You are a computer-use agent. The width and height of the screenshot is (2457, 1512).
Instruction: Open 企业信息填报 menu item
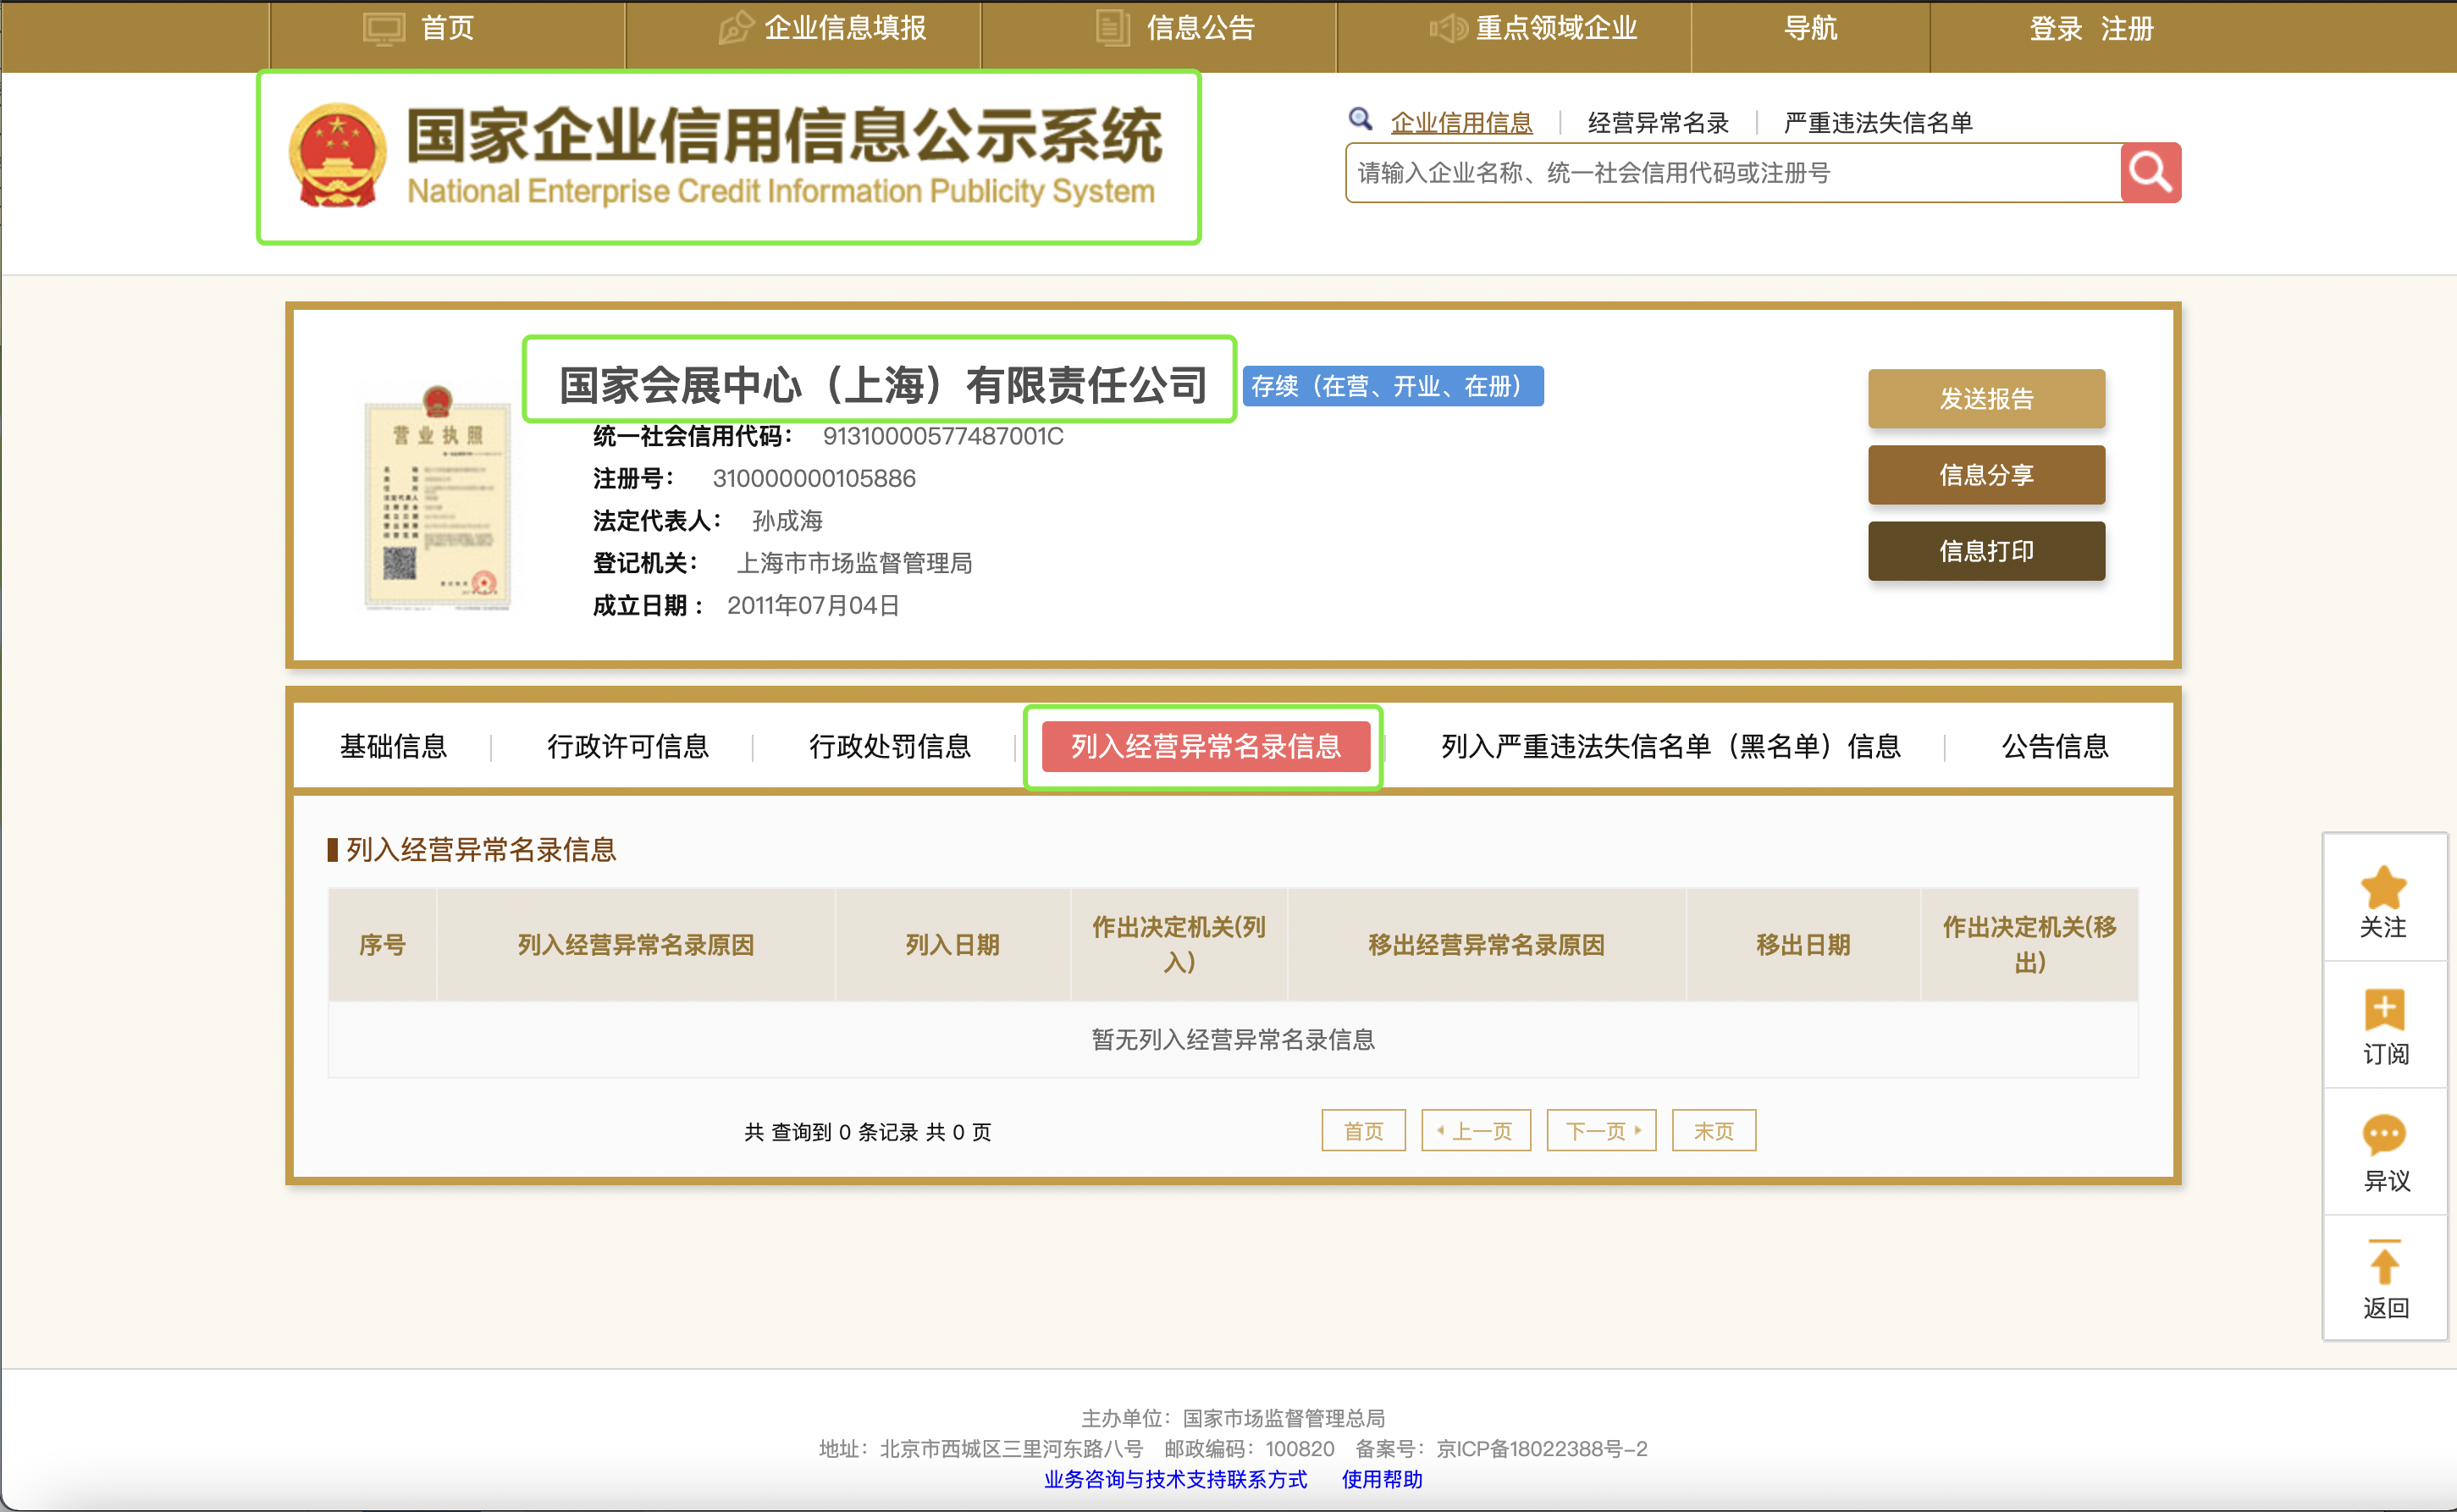[x=845, y=28]
